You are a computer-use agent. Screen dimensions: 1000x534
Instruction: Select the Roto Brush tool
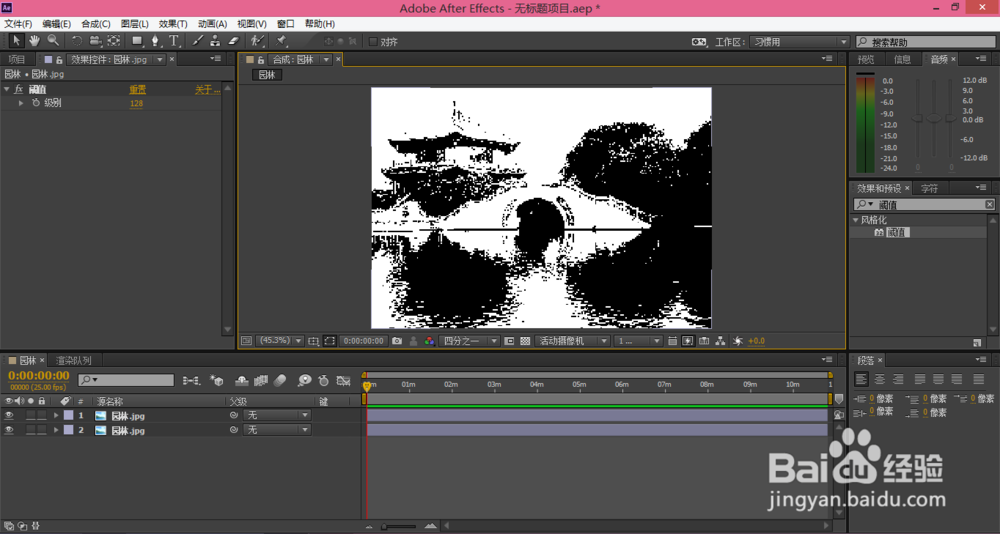[256, 41]
